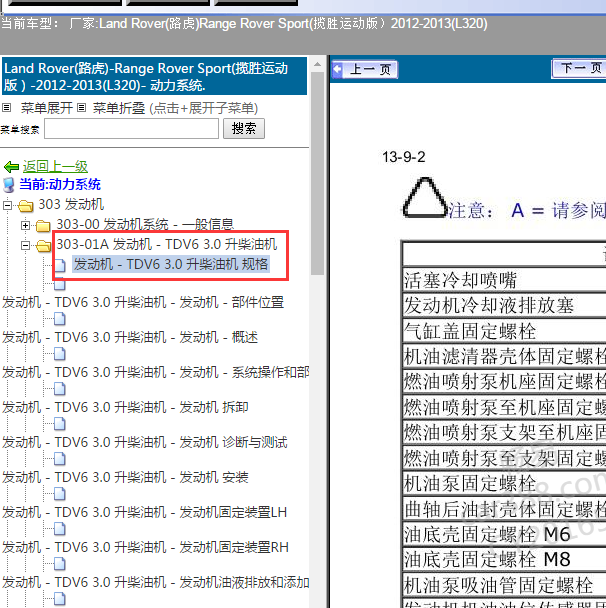Click table row 油底壳固定螺栓 M8

point(504,560)
